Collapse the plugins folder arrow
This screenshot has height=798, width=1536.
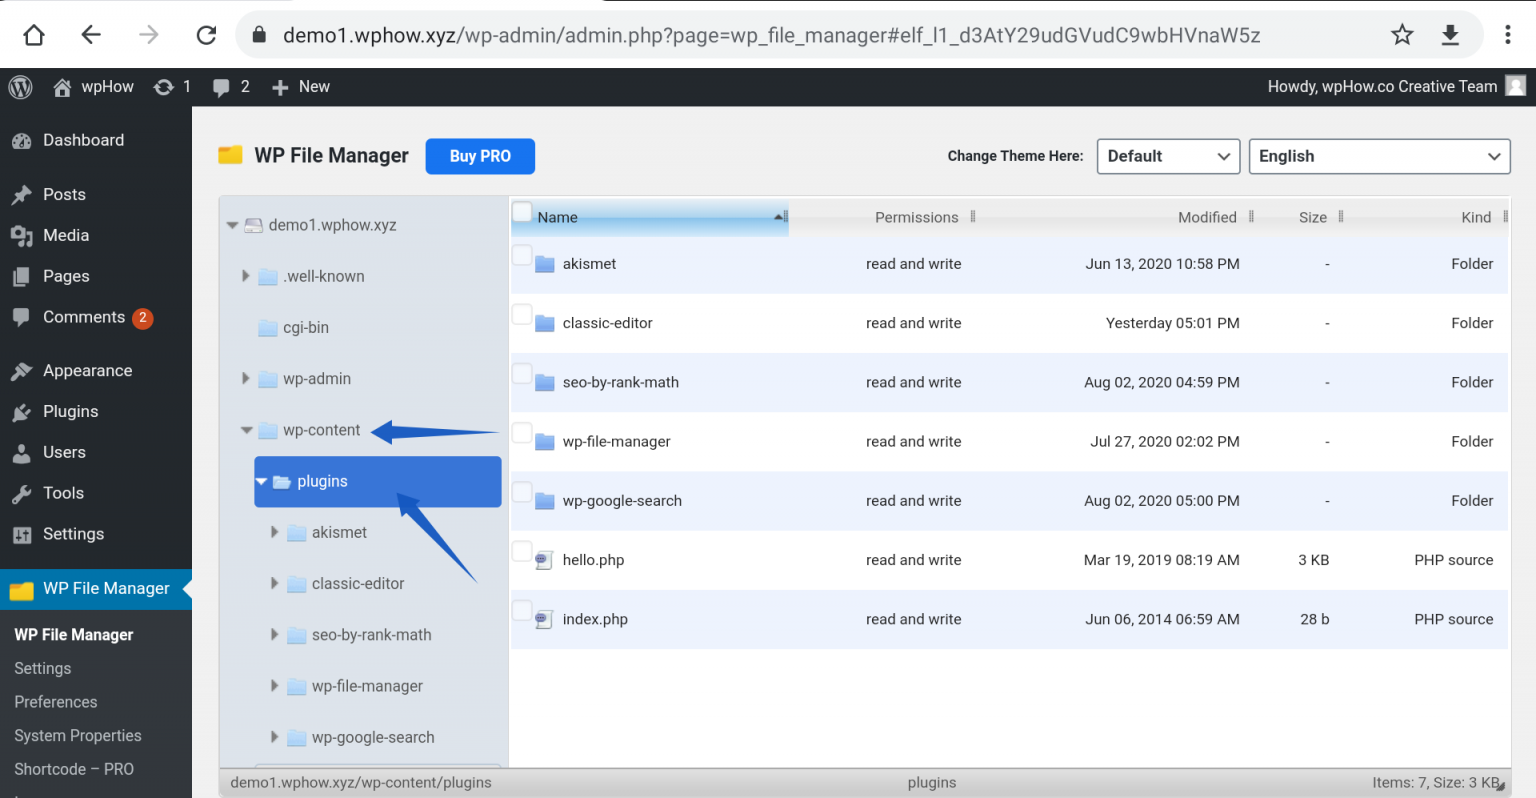[x=261, y=482]
